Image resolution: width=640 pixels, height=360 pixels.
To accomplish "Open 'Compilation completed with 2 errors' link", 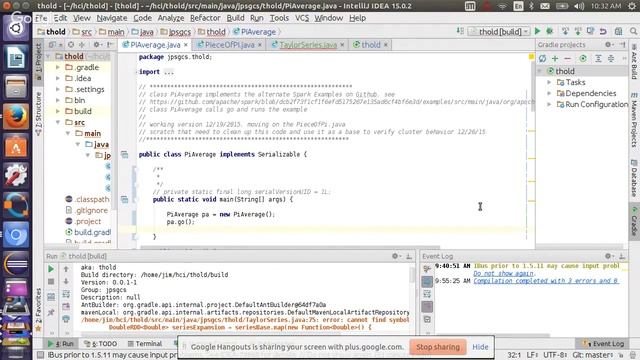I will [x=546, y=281].
